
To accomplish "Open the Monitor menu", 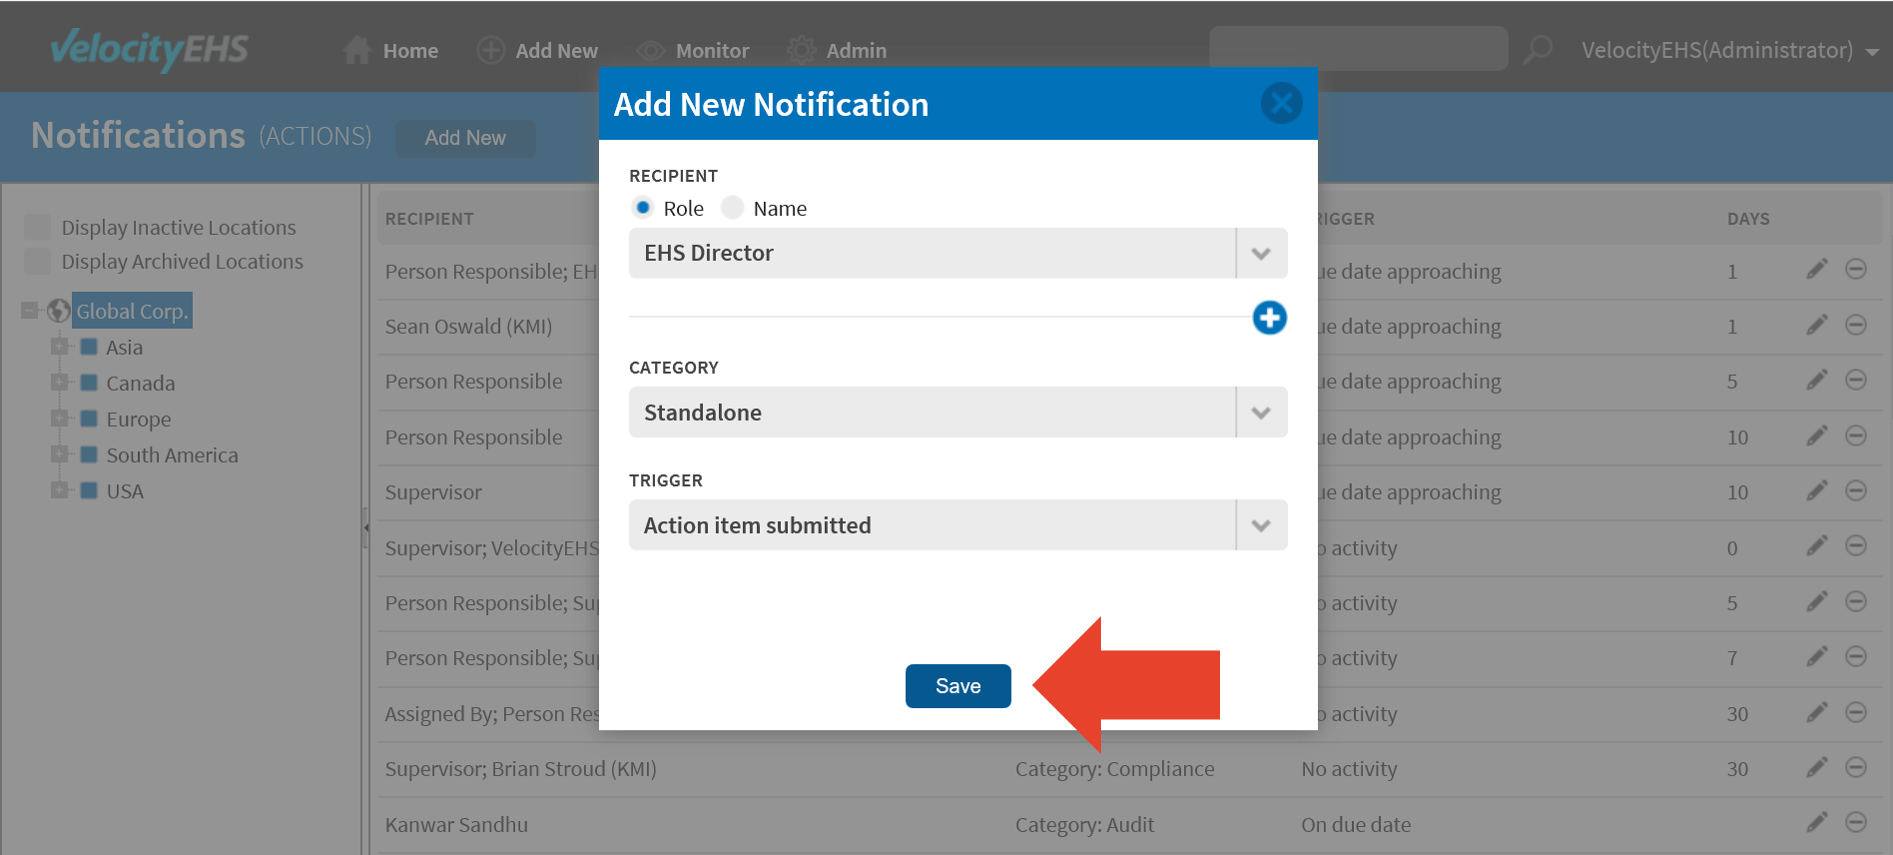I will 693,50.
